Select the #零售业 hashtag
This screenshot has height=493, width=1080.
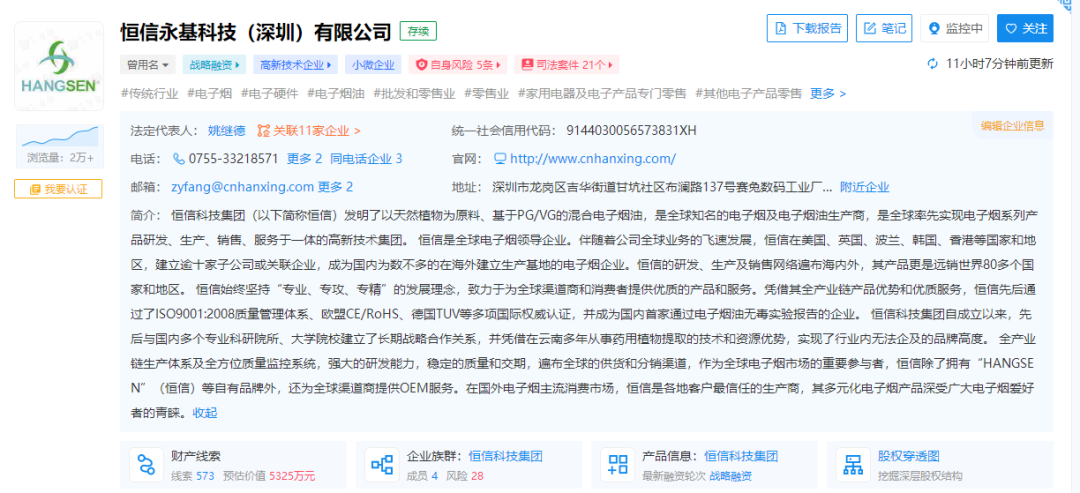[x=486, y=93]
